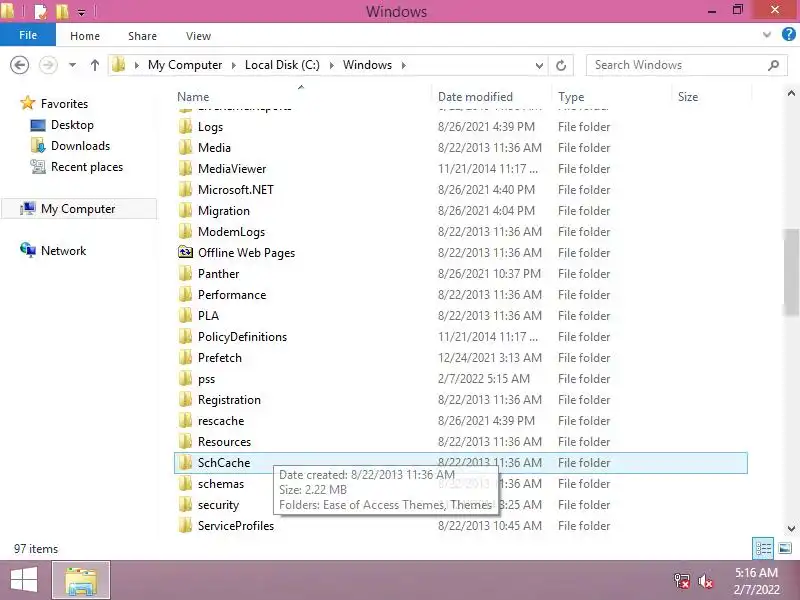Select the schemas folder name
This screenshot has width=800, height=600.
coord(221,484)
